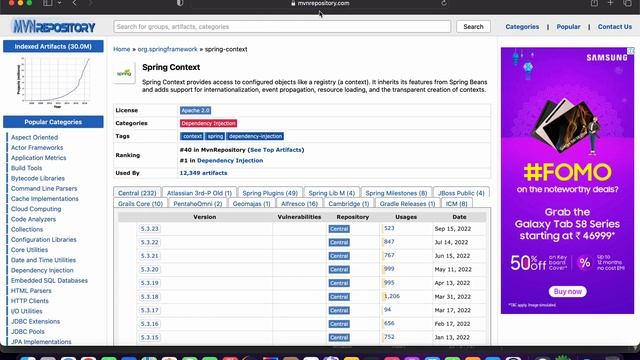Image resolution: width=640 pixels, height=360 pixels.
Task: Select the Central (232) tab
Action: point(137,193)
